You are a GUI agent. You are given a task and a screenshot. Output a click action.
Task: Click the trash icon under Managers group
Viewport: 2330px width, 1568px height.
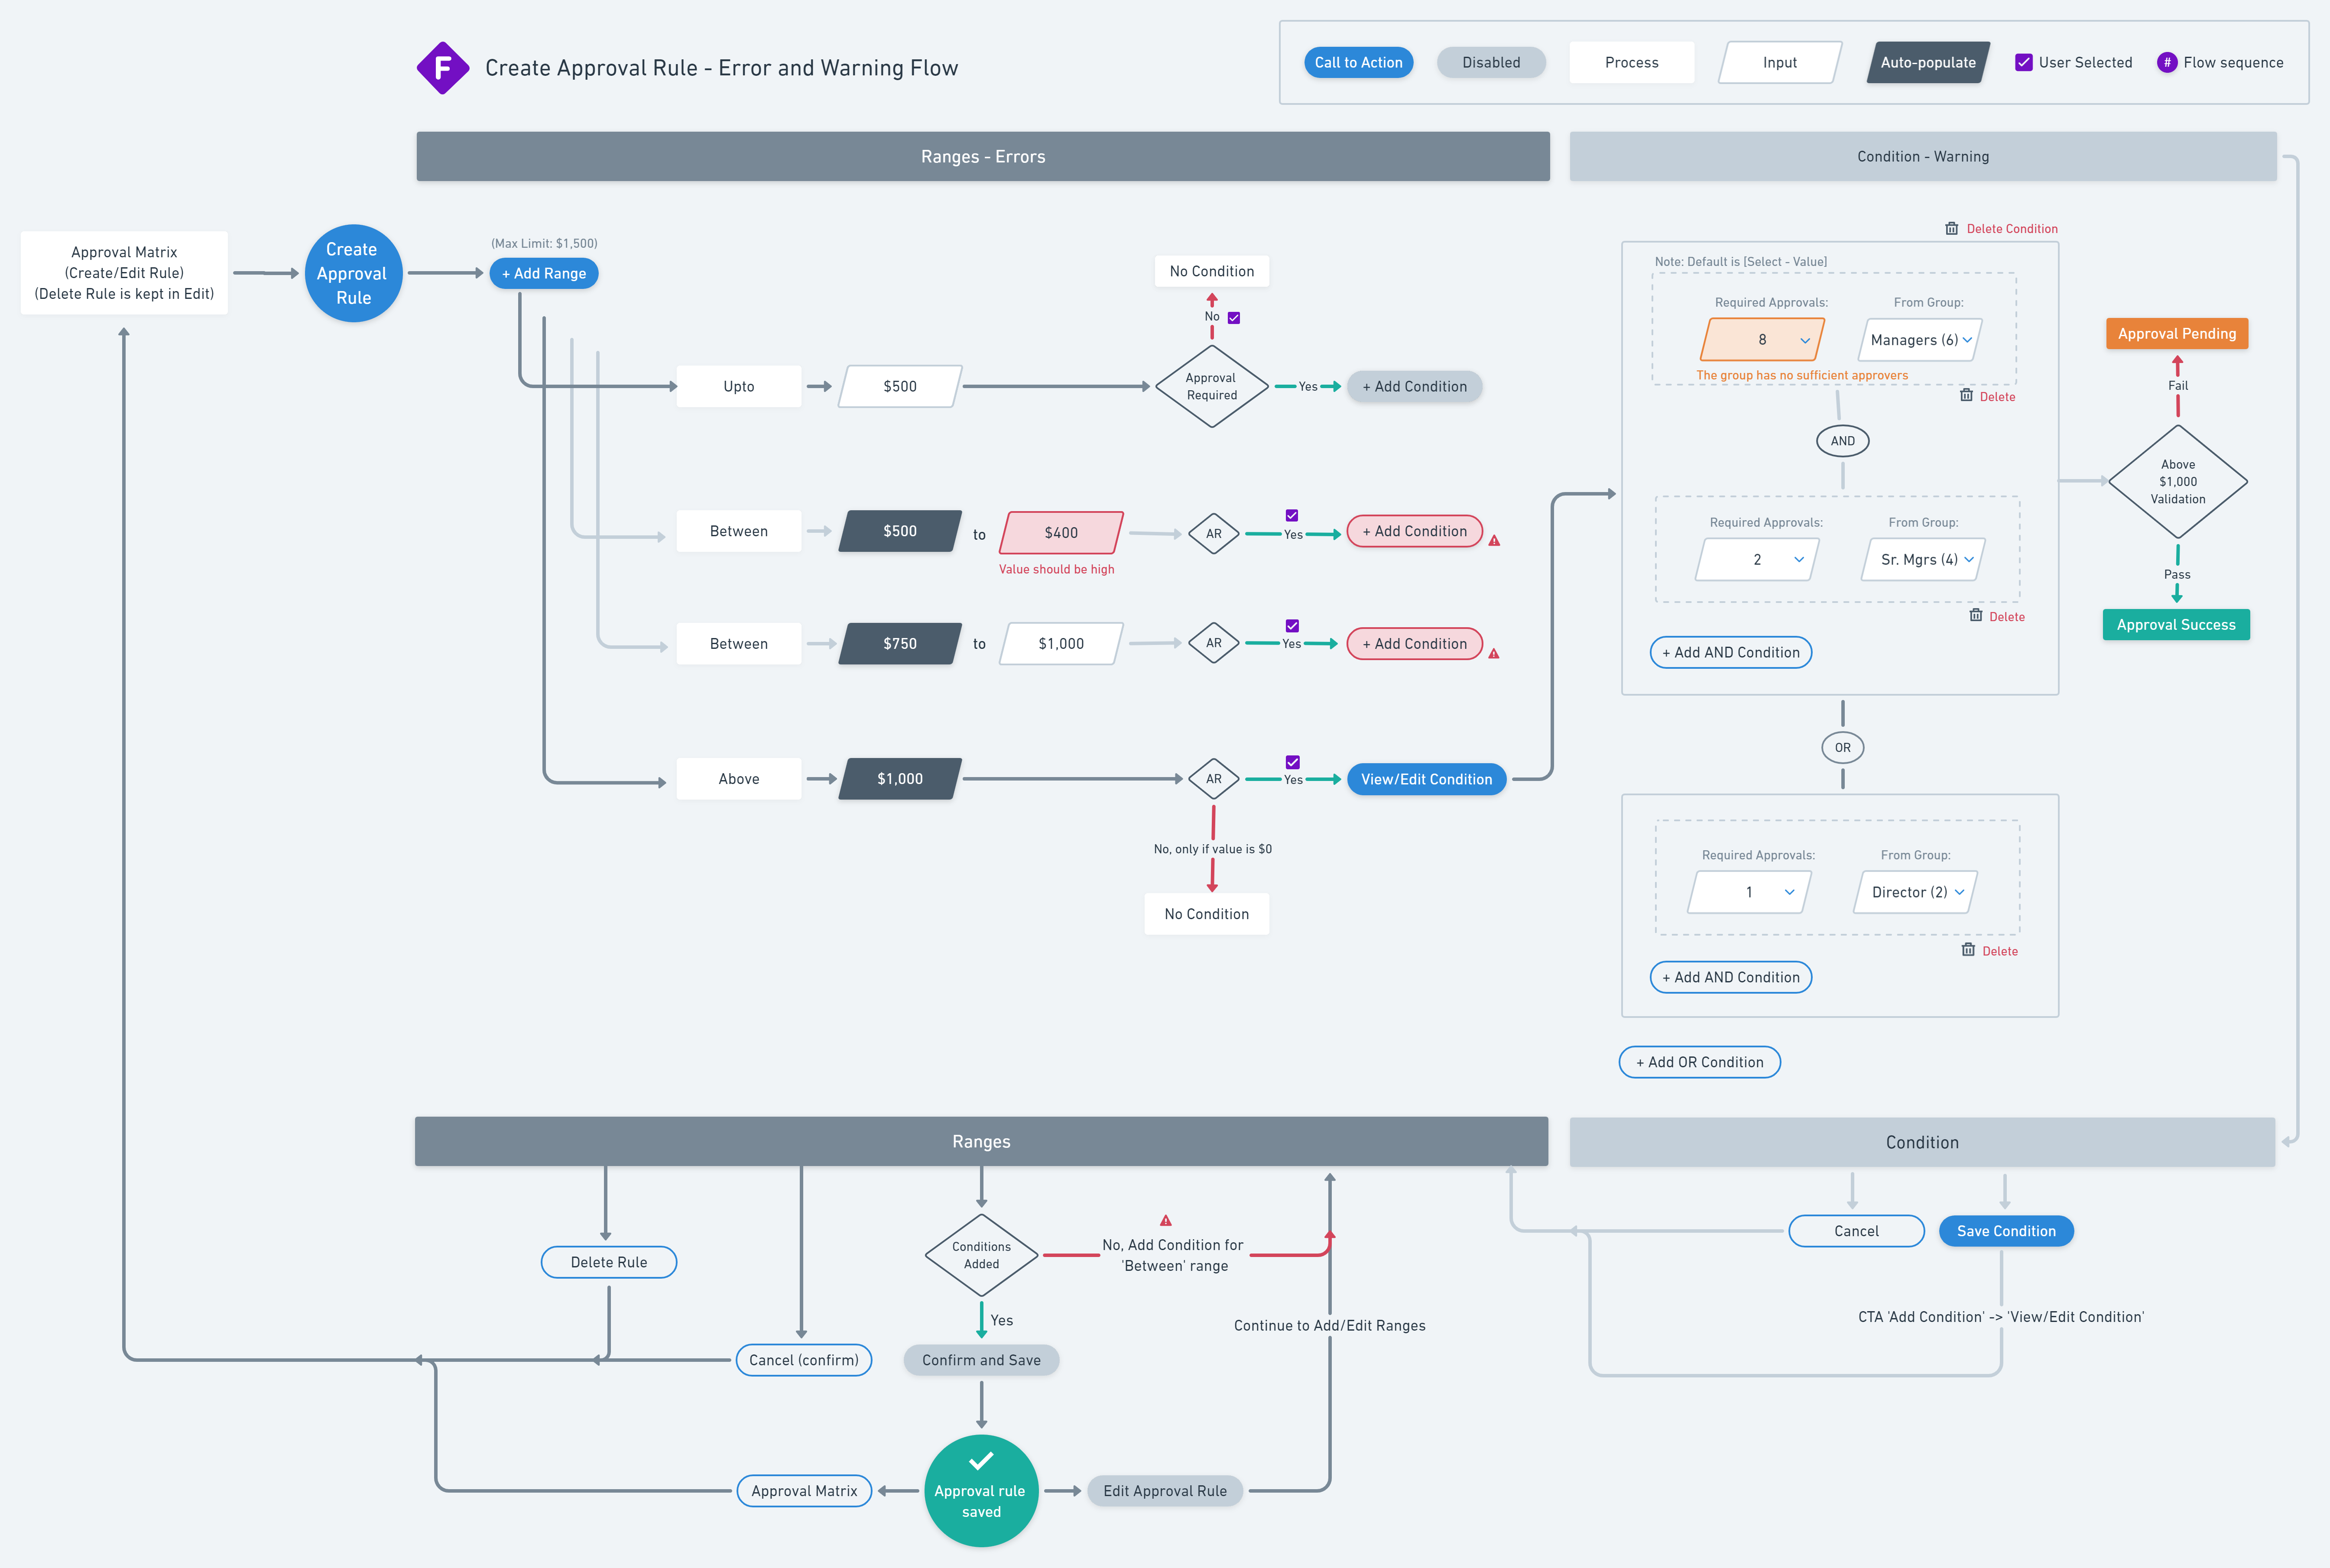click(x=1966, y=395)
